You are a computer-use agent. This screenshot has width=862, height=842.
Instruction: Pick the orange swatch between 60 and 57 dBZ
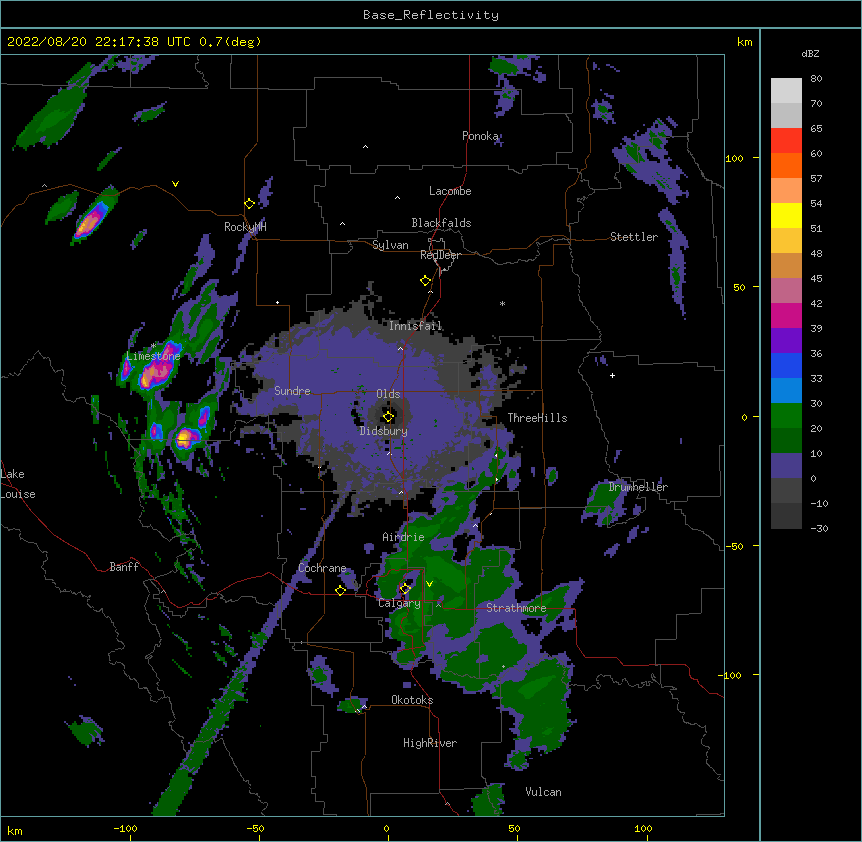[786, 165]
